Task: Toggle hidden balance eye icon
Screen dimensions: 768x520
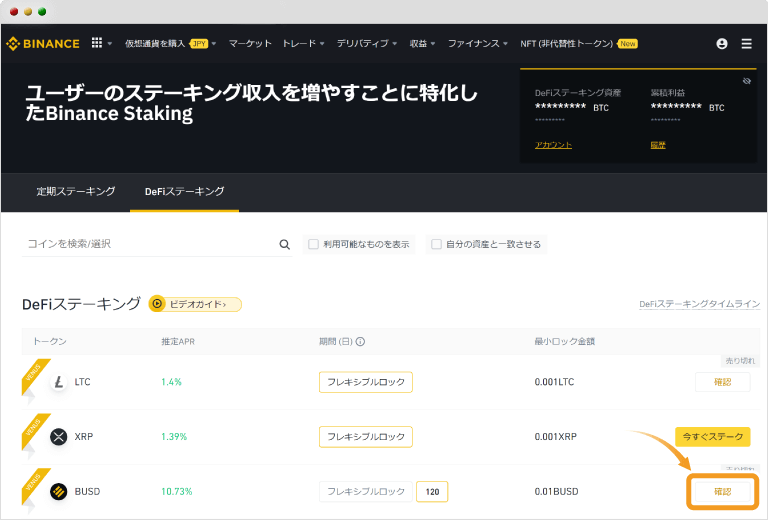Action: (746, 81)
